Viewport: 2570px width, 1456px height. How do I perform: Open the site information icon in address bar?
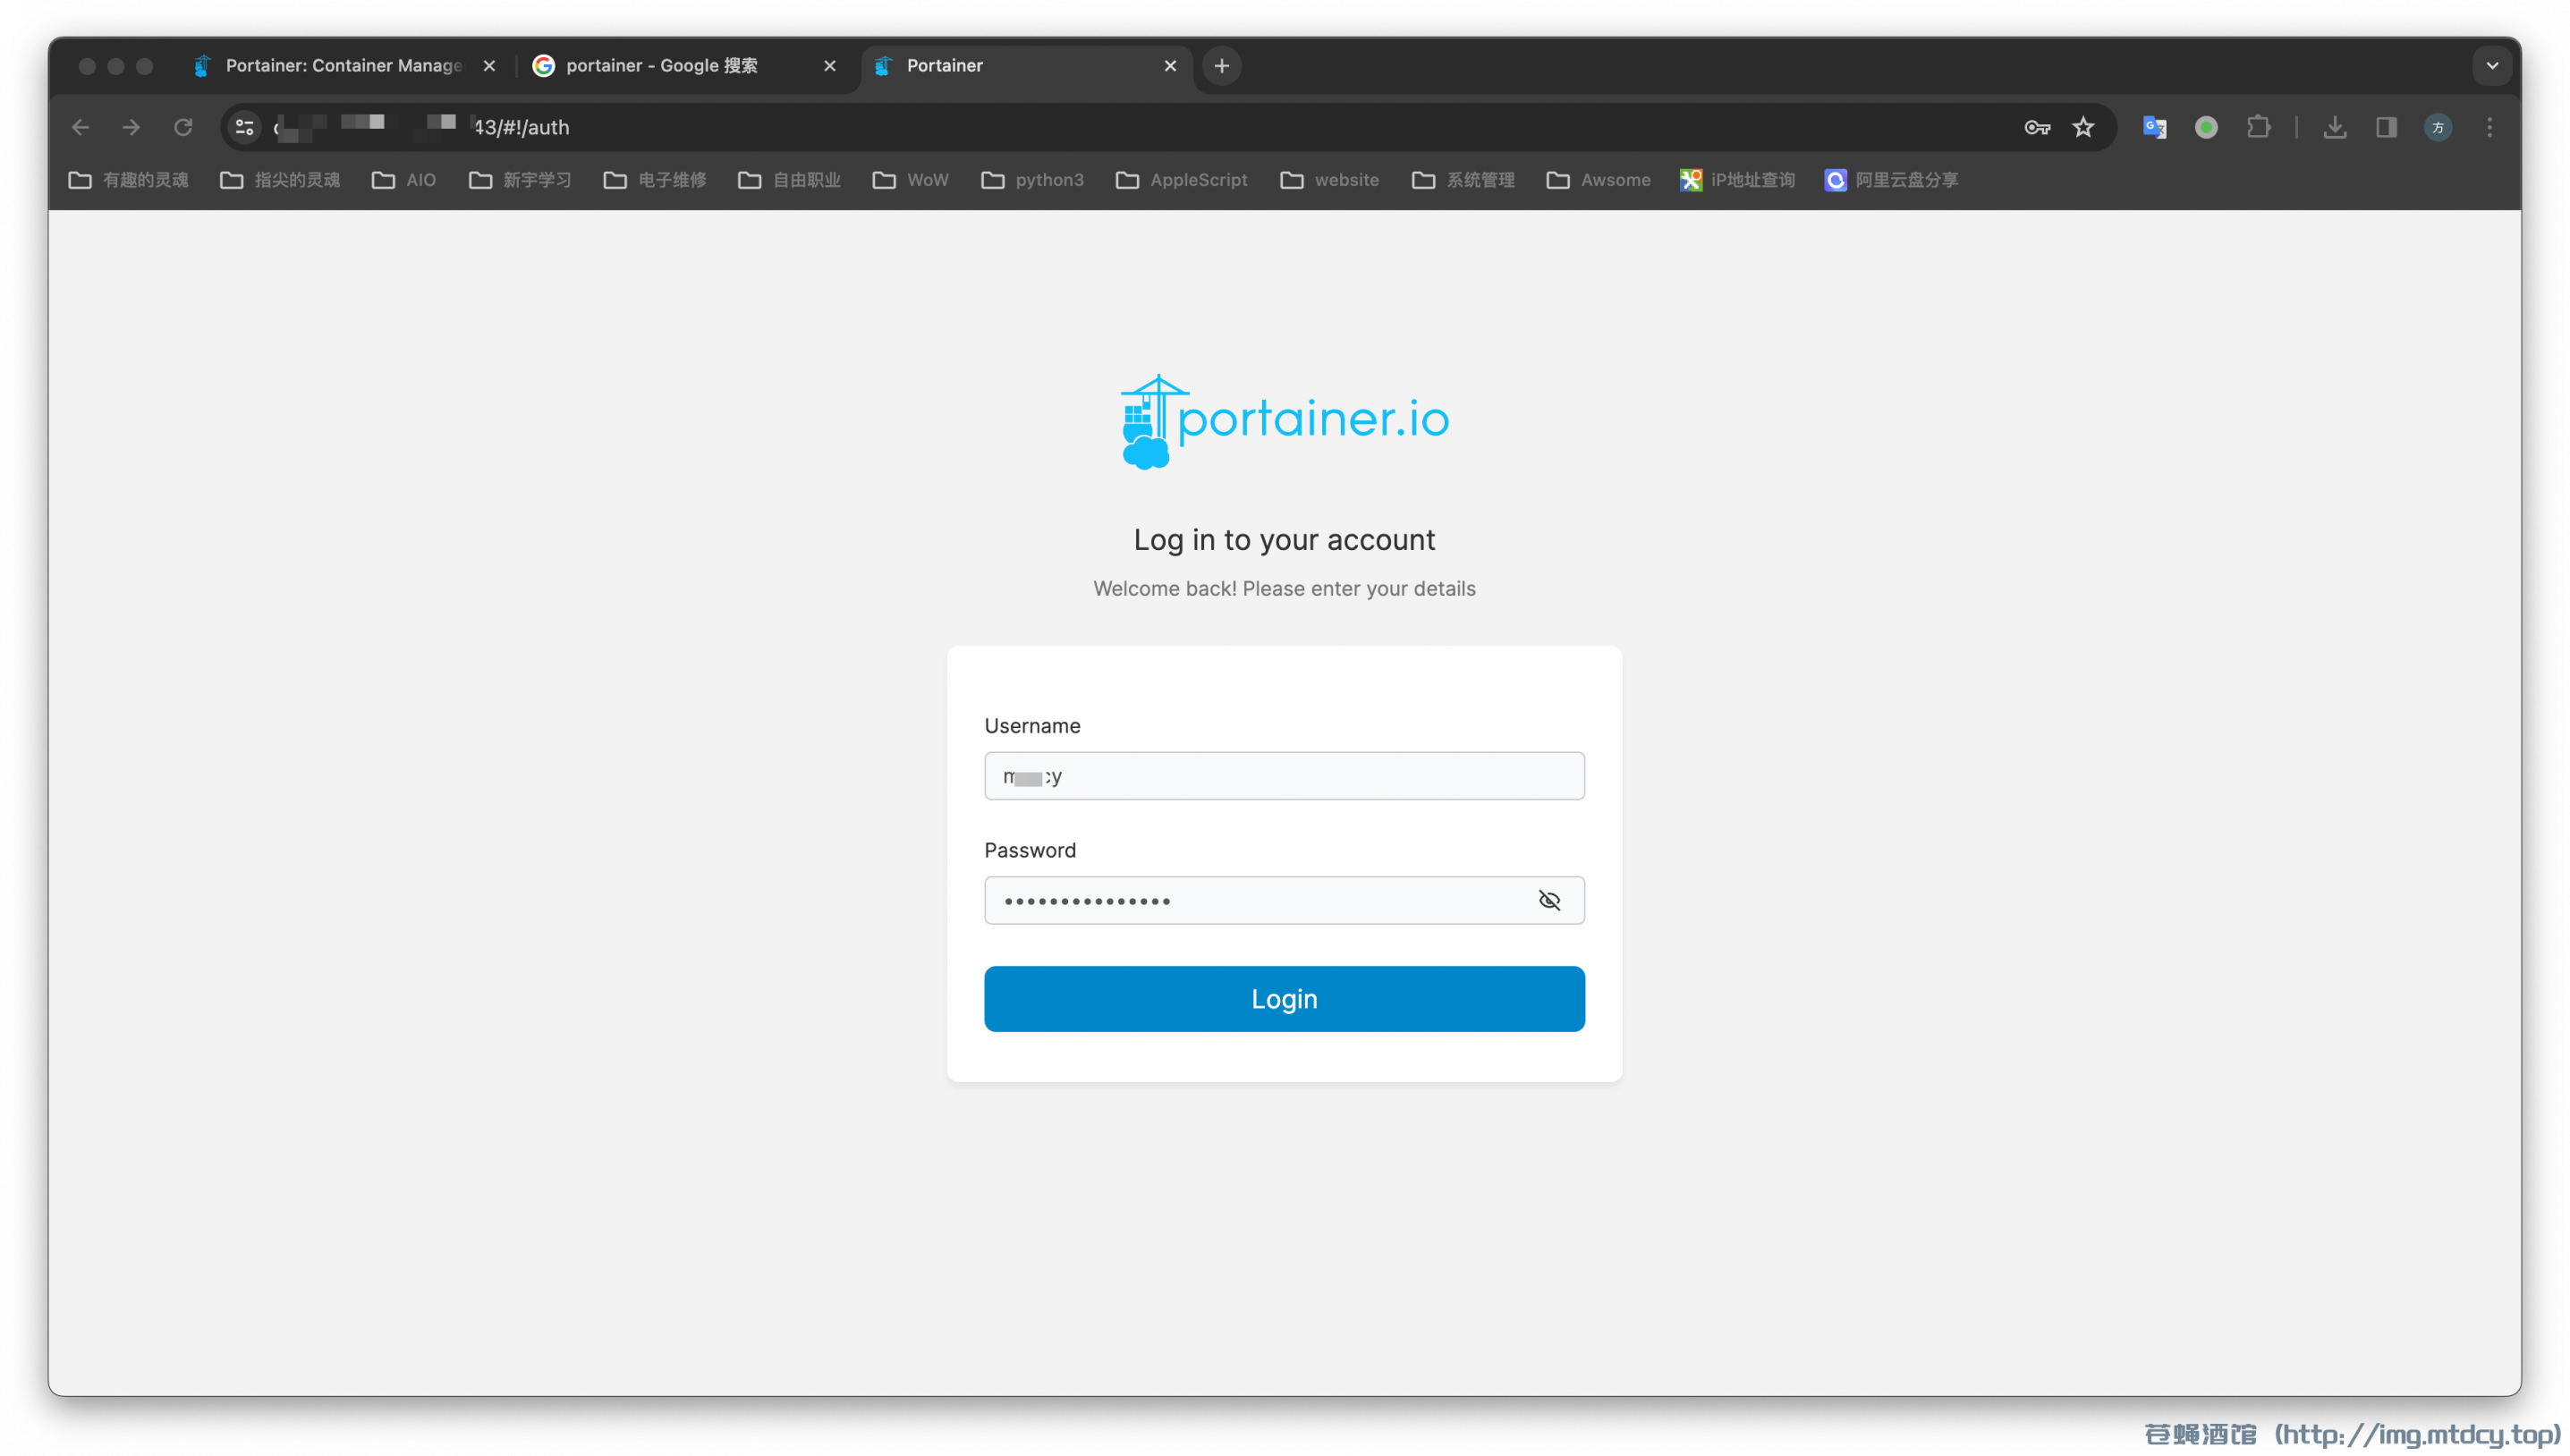click(245, 127)
